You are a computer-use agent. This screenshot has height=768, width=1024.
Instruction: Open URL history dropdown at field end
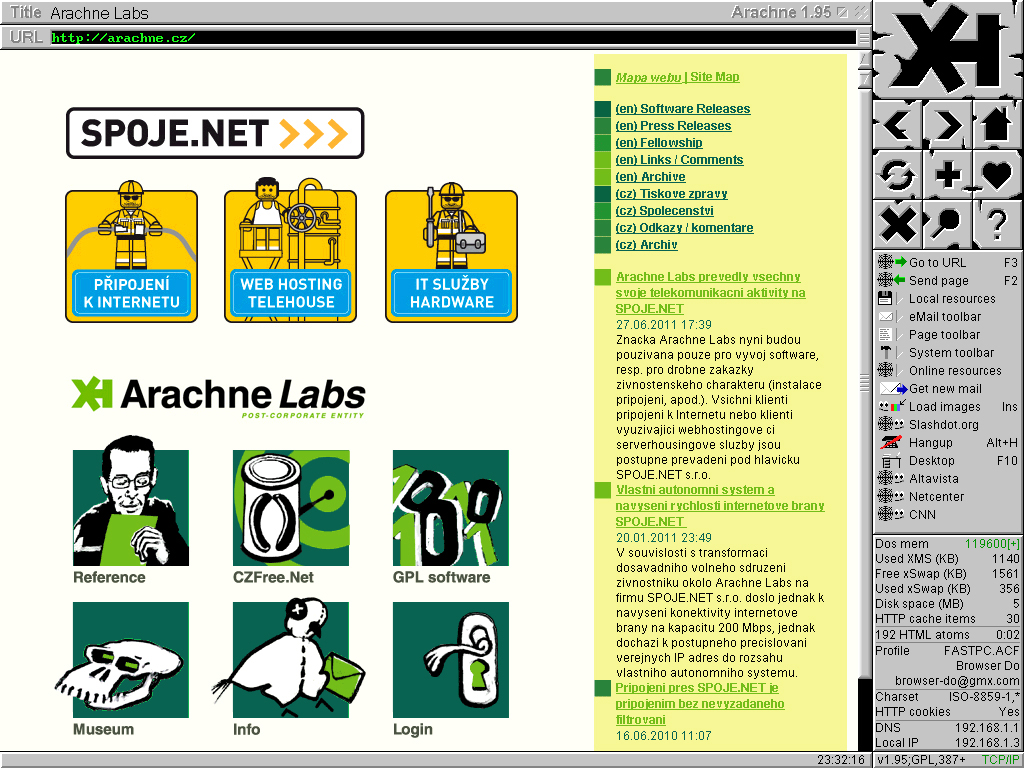863,37
